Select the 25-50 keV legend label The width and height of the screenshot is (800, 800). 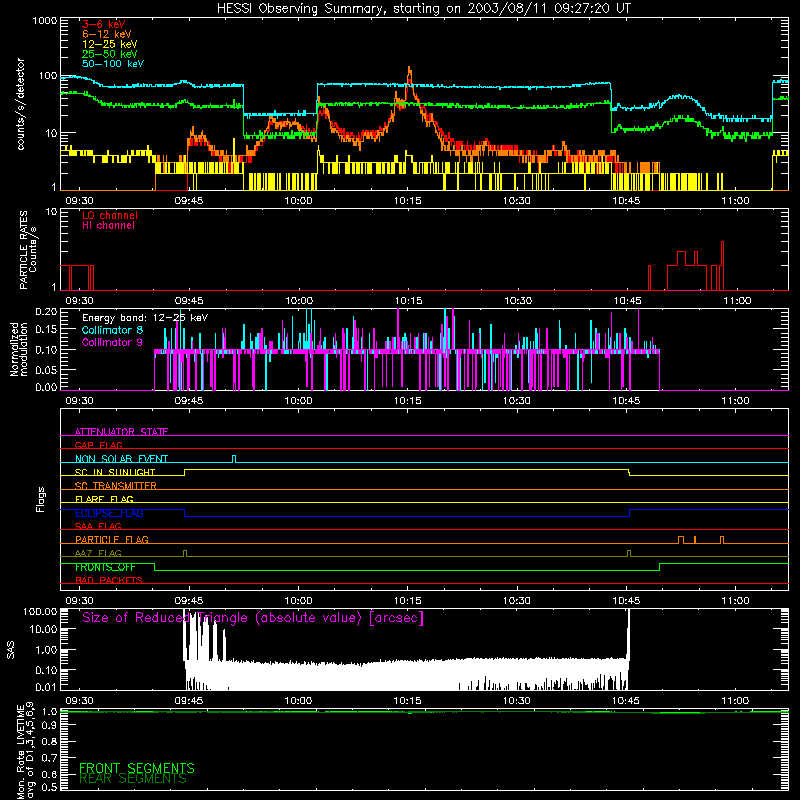point(110,54)
